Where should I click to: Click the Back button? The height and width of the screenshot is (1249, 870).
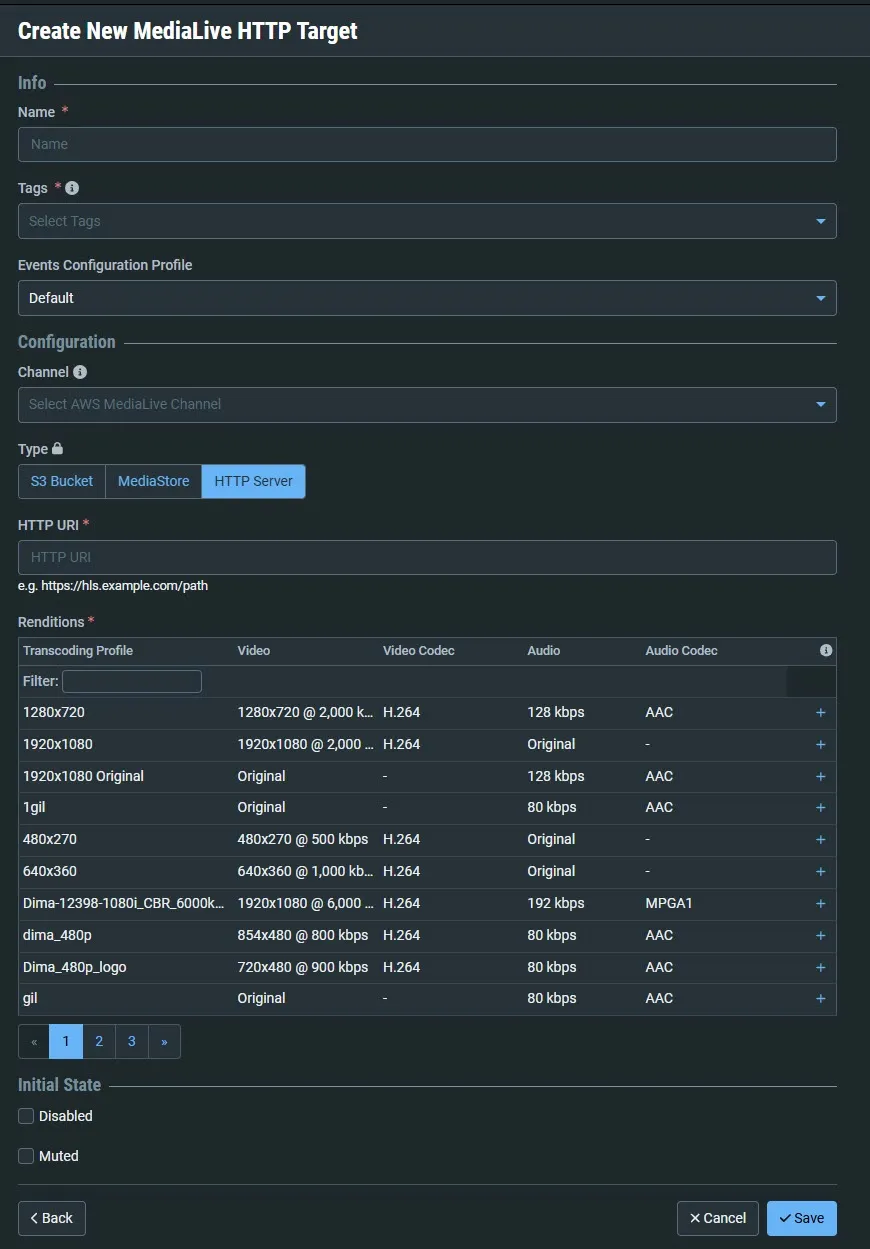(52, 1218)
